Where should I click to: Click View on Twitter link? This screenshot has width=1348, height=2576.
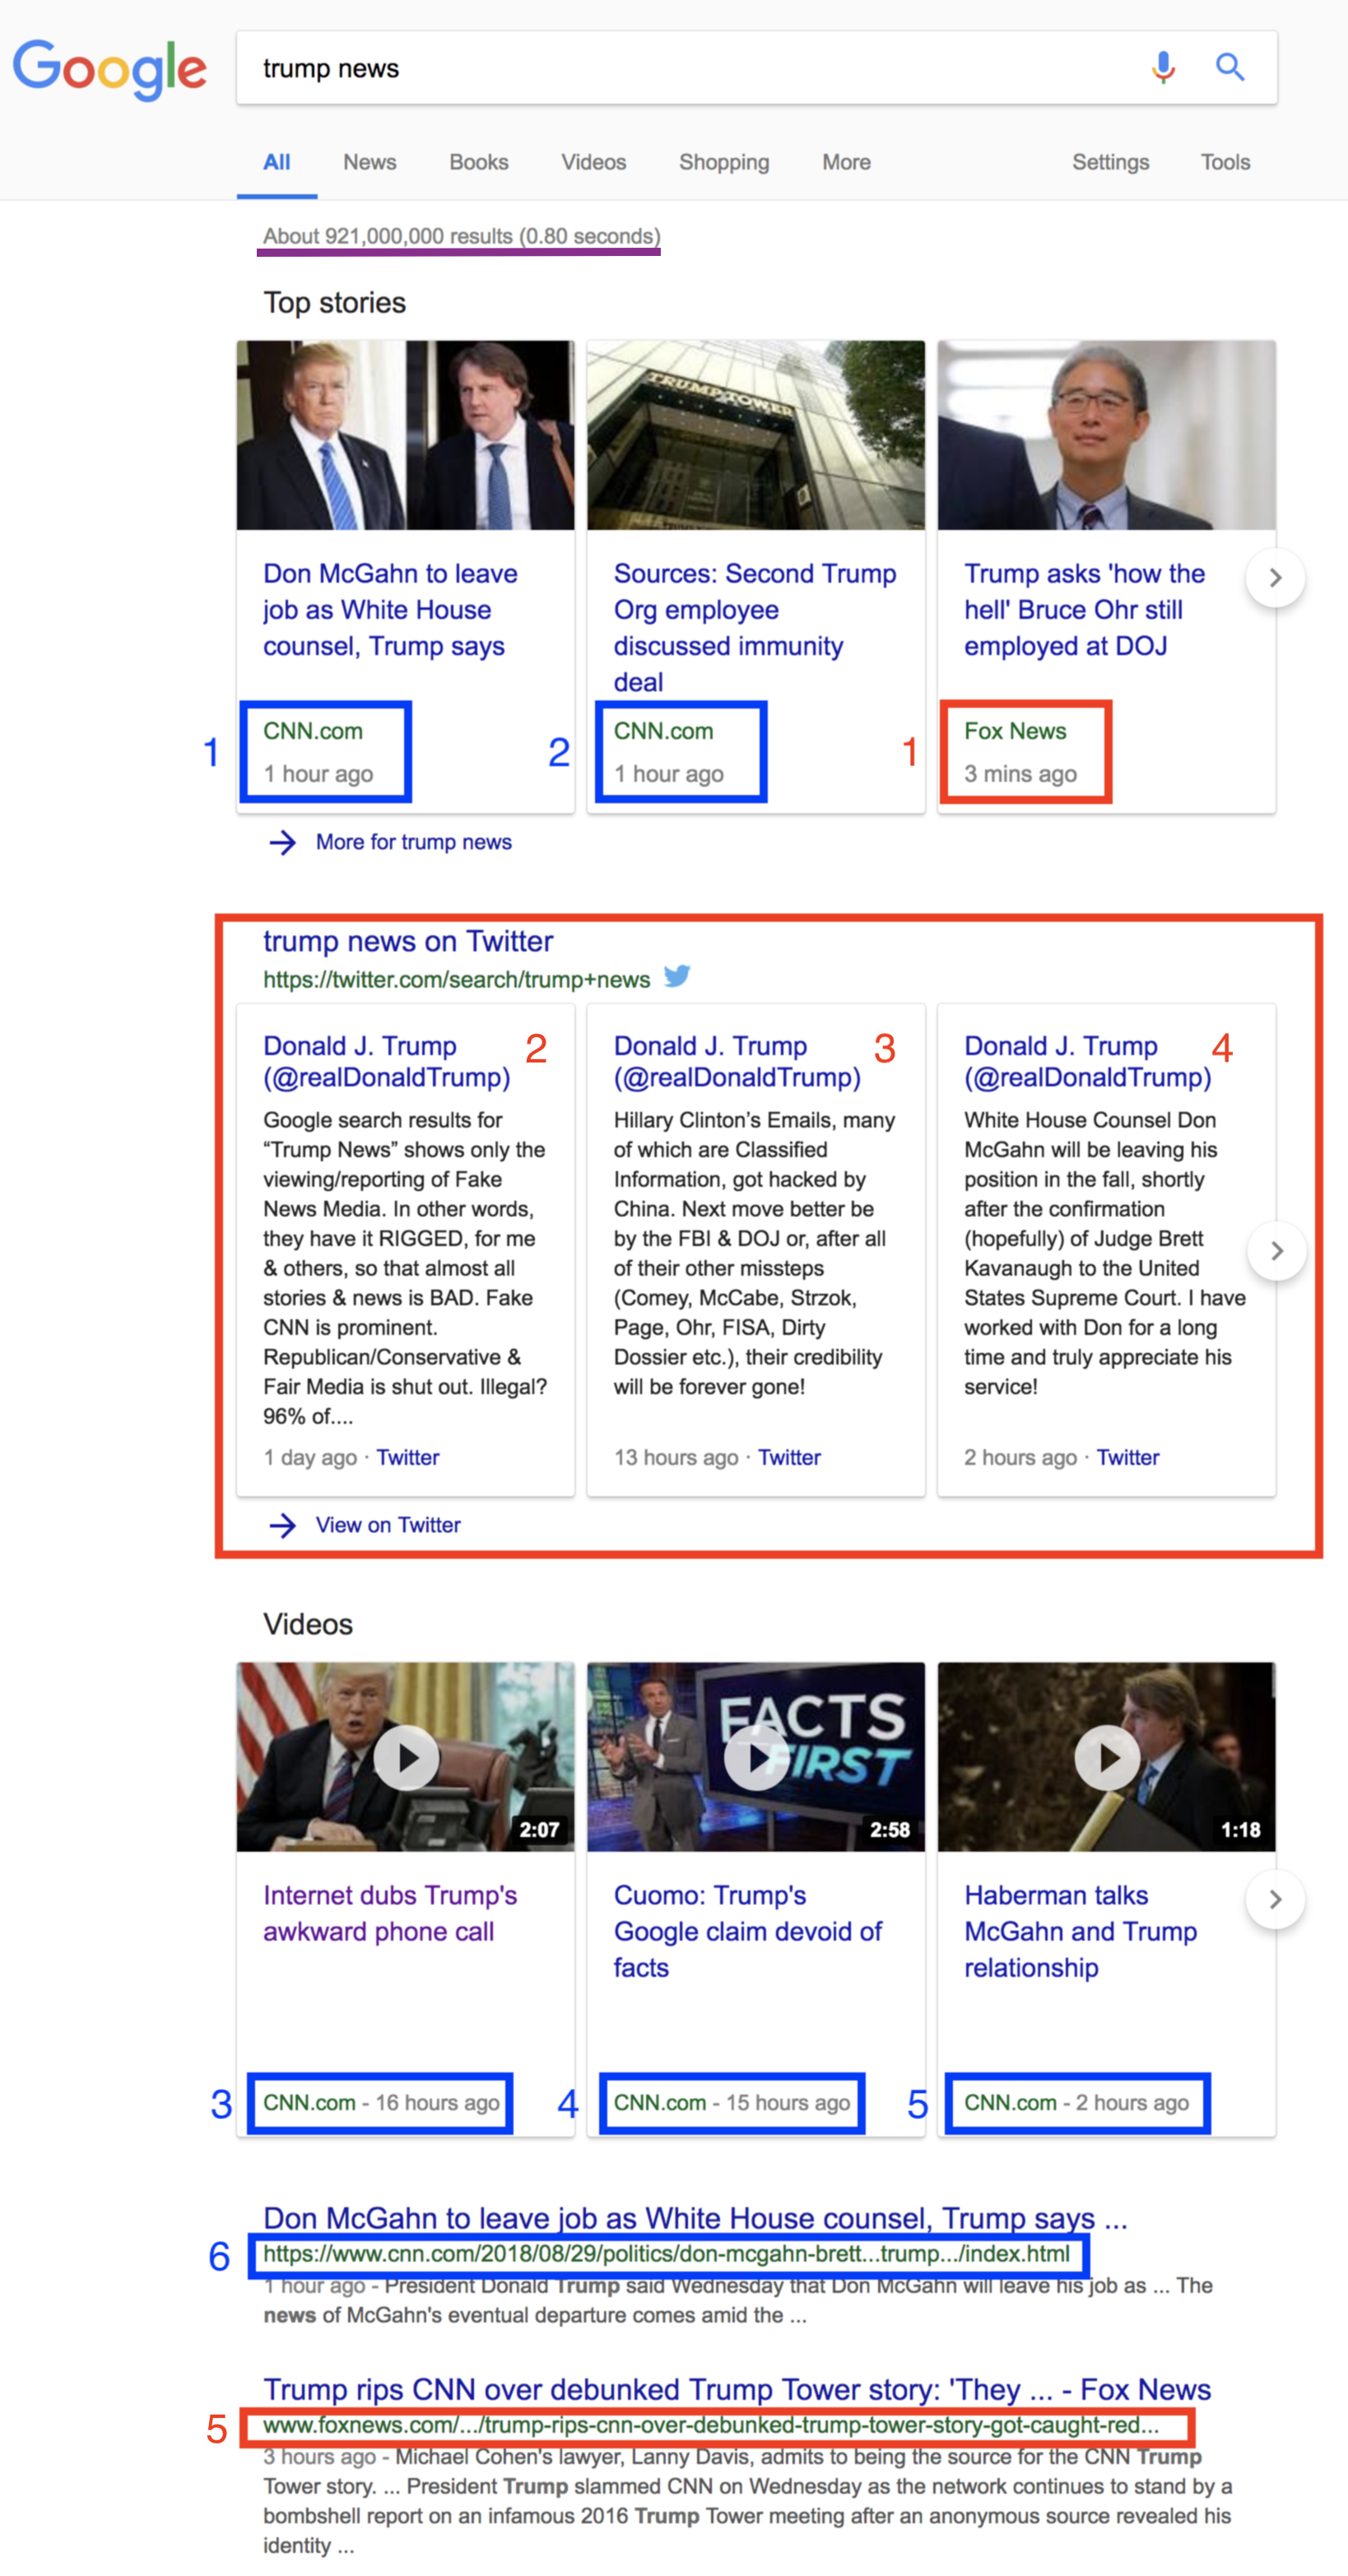[x=388, y=1525]
